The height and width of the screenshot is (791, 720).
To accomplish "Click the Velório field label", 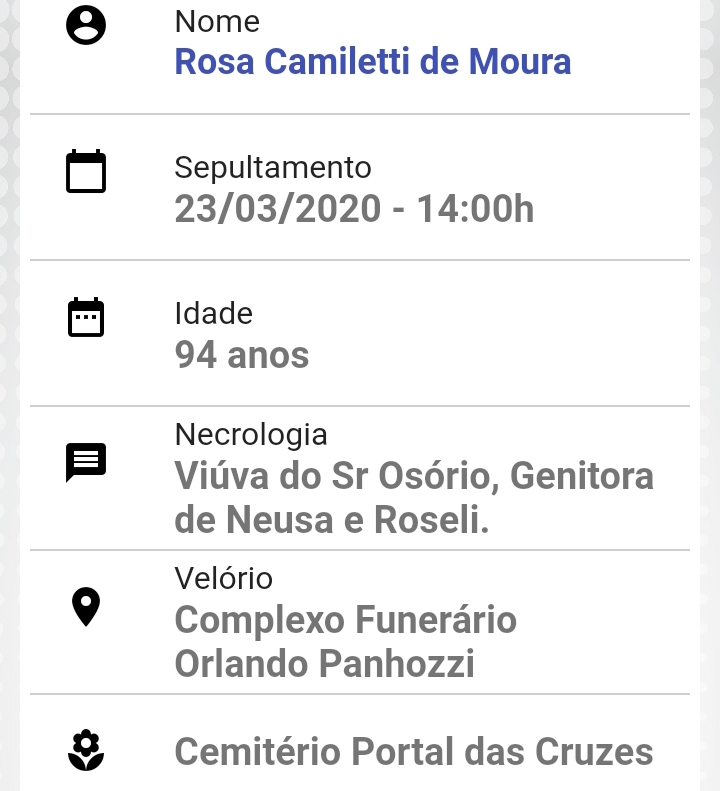I will (224, 578).
